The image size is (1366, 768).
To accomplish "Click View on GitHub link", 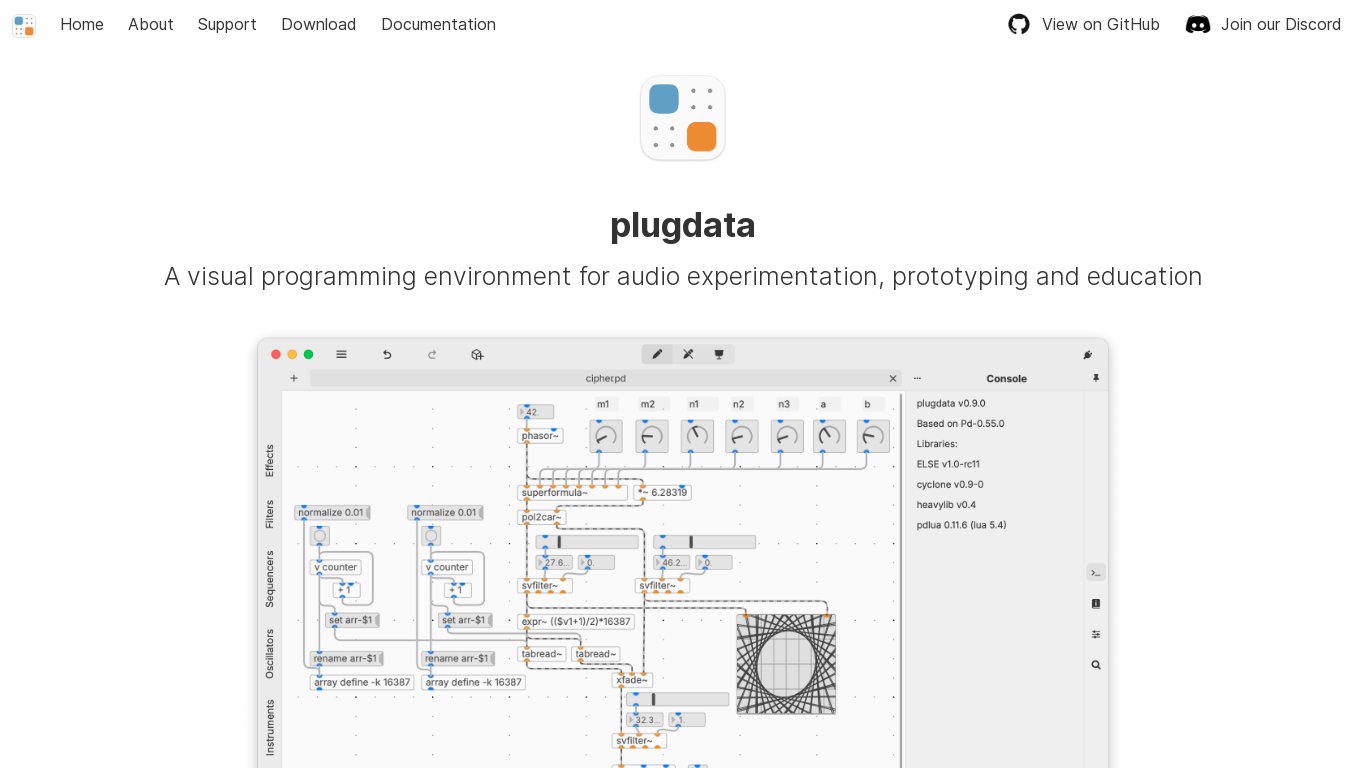I will (1084, 24).
